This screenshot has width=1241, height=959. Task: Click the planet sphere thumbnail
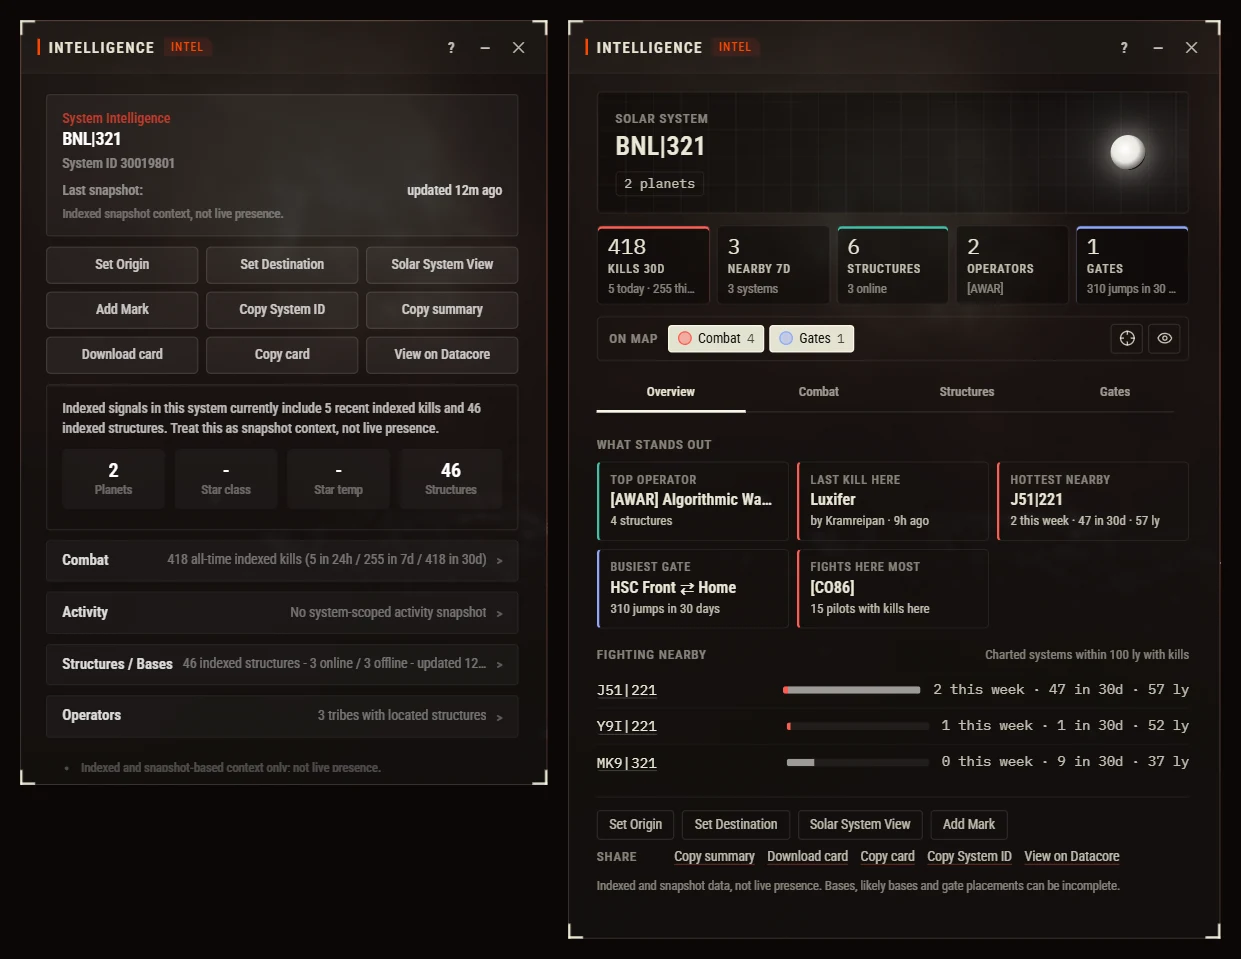point(1127,152)
